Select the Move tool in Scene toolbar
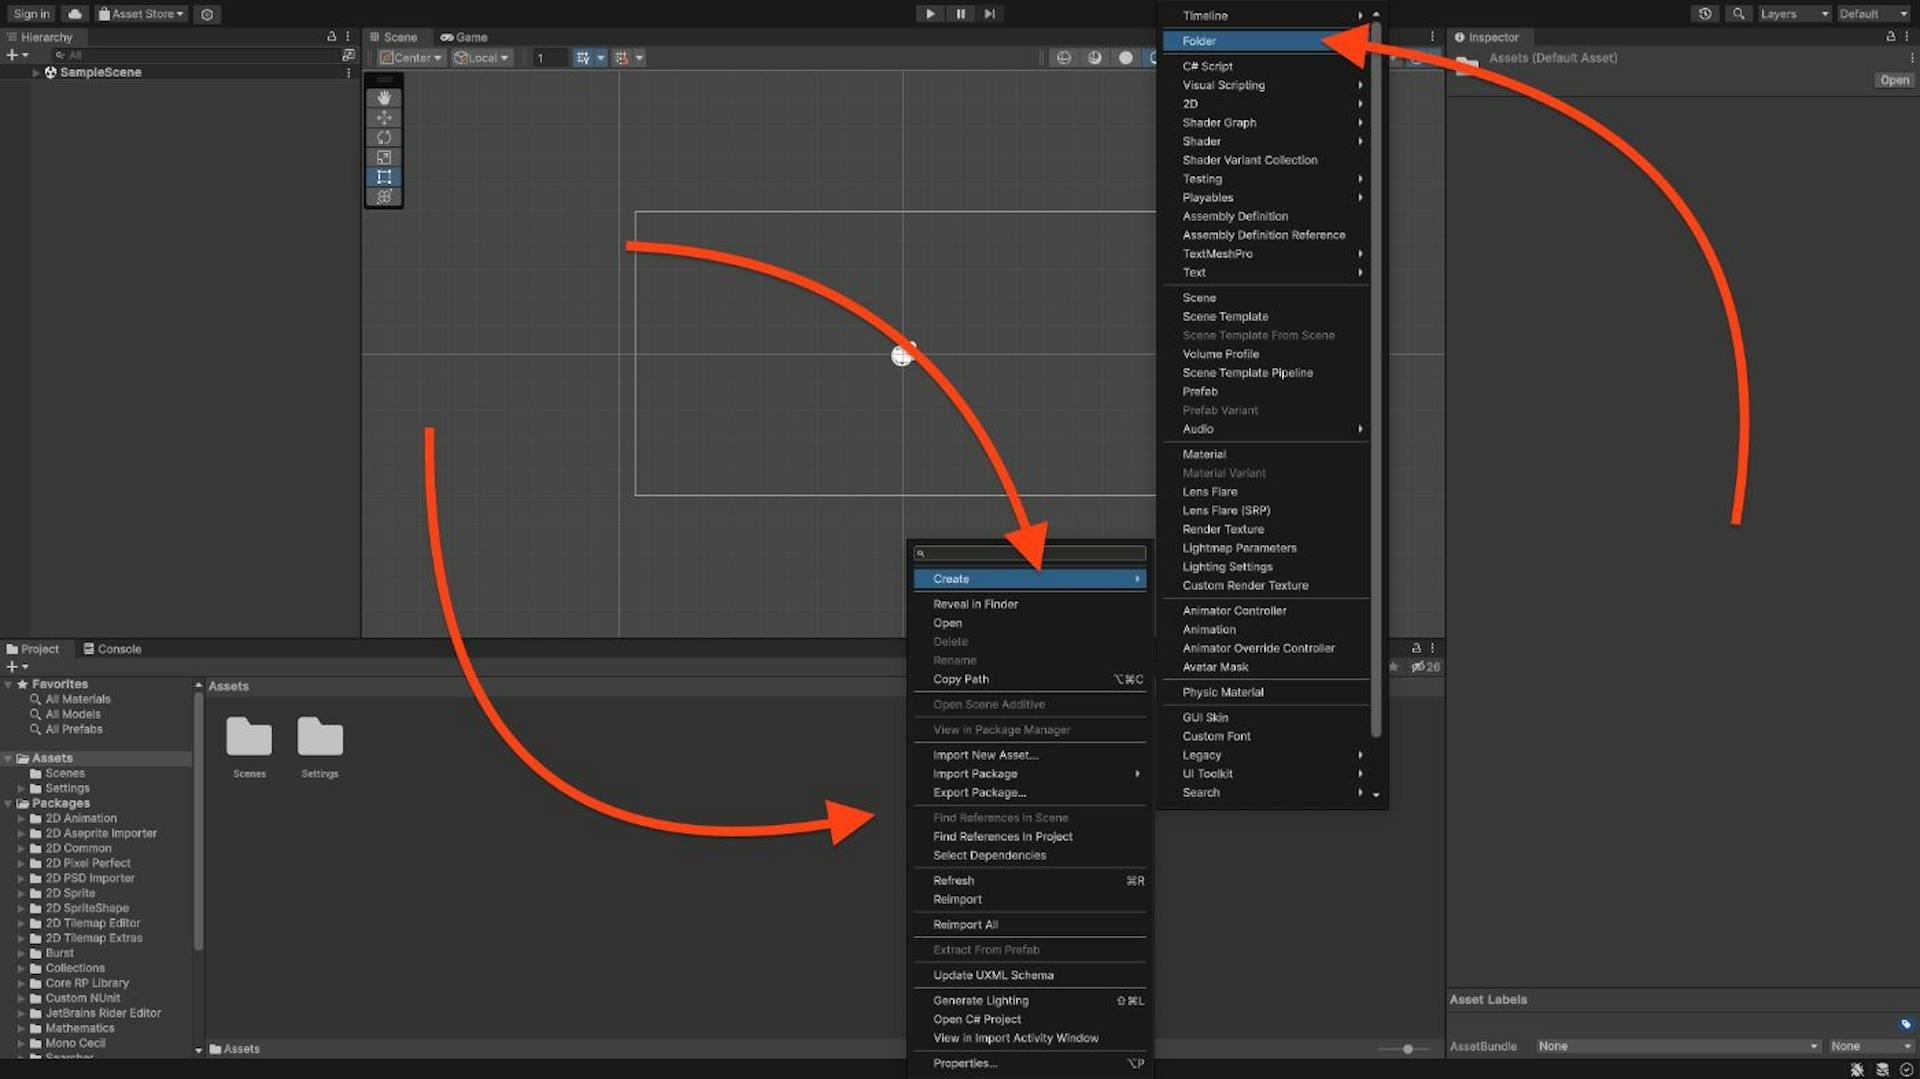Image resolution: width=1920 pixels, height=1079 pixels. coord(384,117)
